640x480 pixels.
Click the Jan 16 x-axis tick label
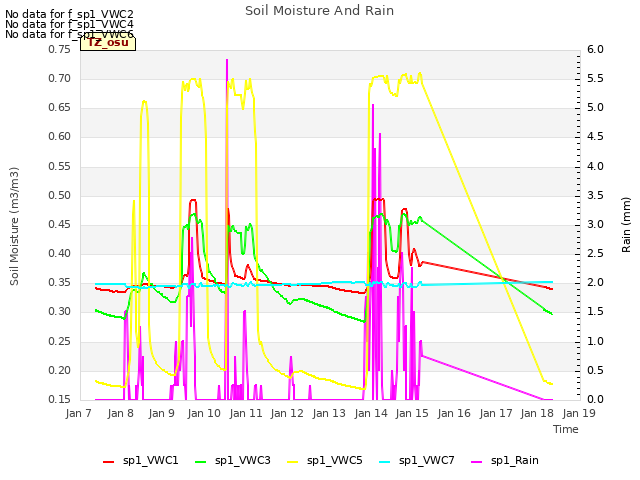click(454, 413)
